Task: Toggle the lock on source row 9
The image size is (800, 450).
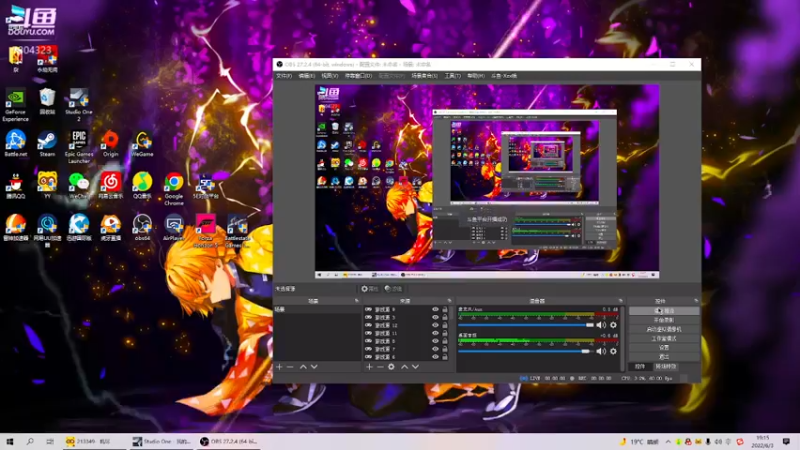Action: point(445,309)
